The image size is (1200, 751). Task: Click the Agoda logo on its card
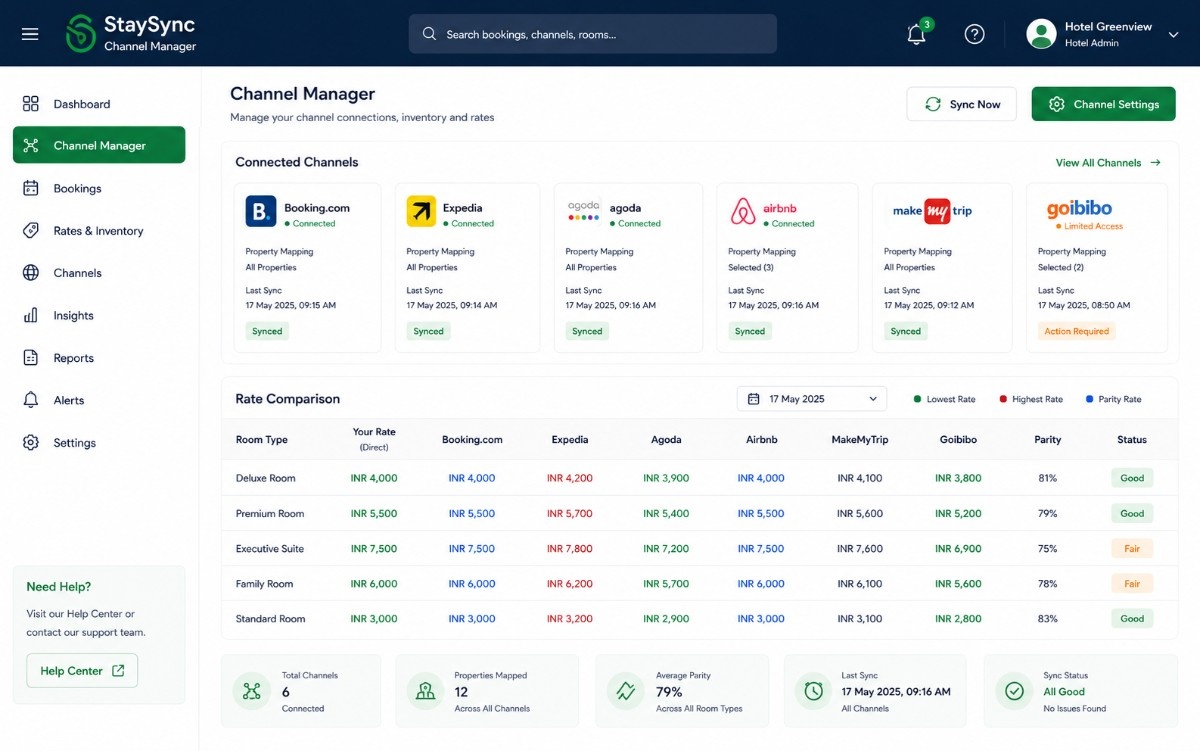[584, 211]
